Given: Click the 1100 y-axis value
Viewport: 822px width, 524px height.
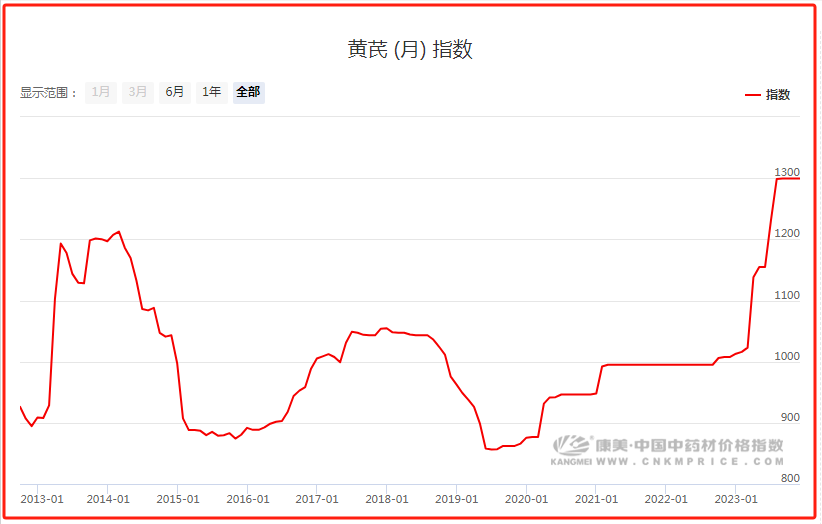Looking at the screenshot, I should point(787,296).
